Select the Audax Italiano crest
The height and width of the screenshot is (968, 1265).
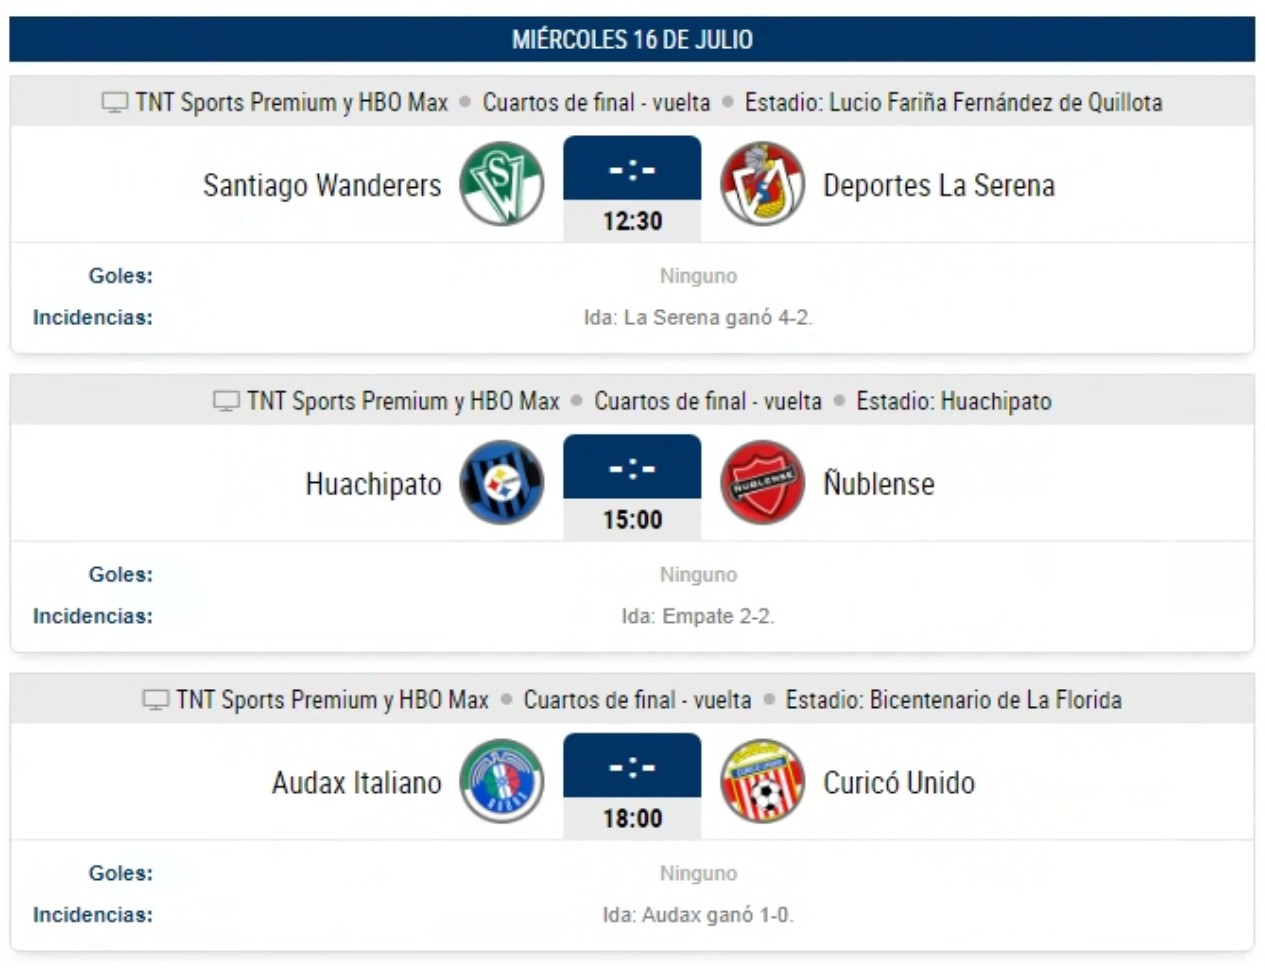point(501,782)
